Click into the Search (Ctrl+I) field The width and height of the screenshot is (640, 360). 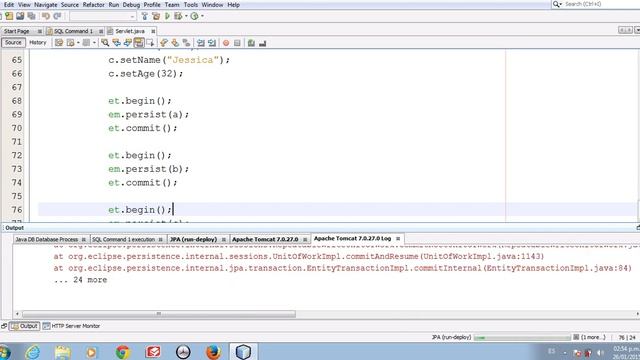596,4
